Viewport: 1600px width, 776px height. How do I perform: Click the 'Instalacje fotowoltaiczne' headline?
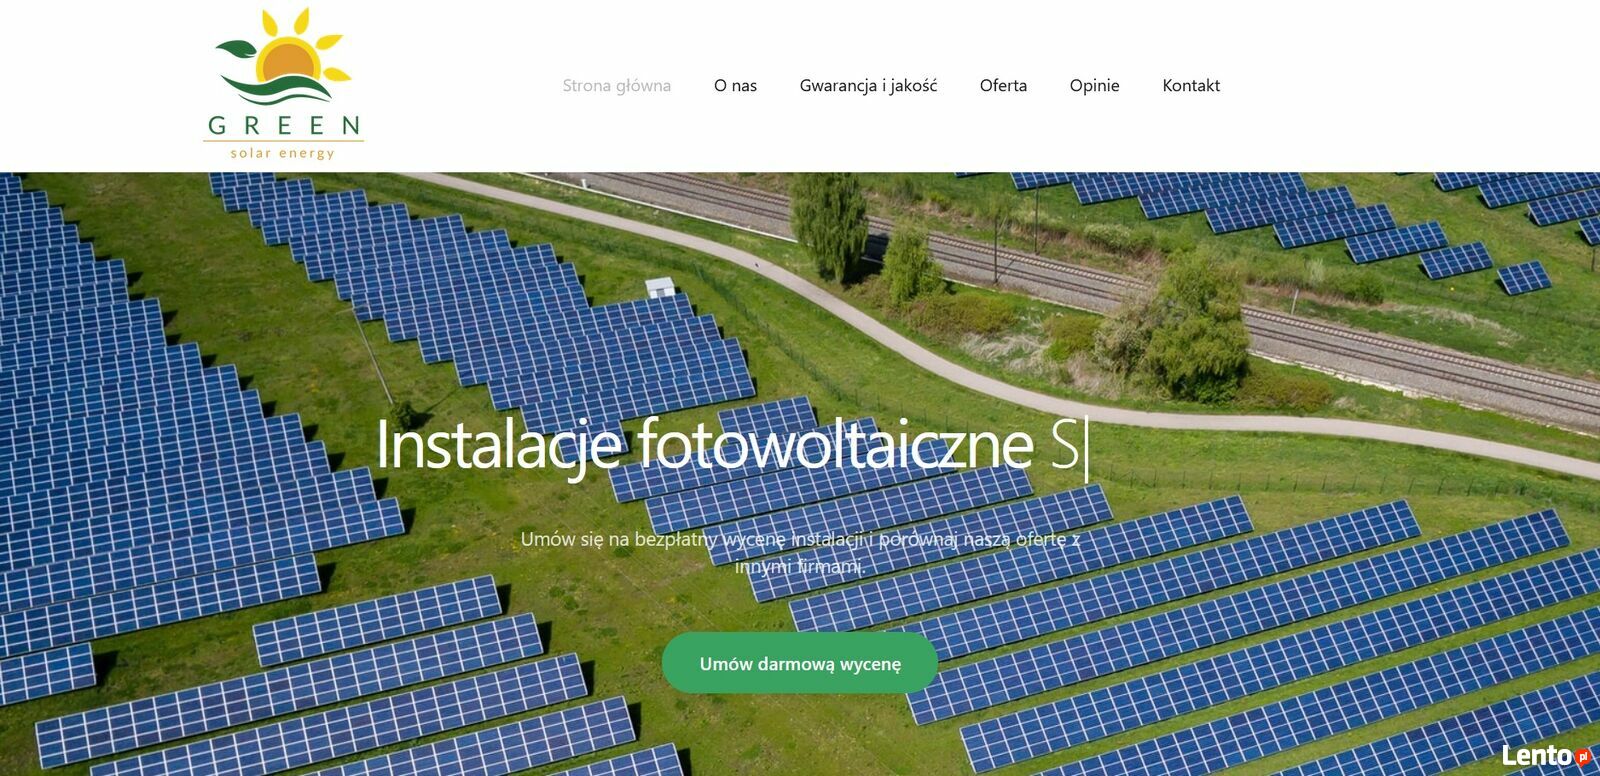click(705, 444)
